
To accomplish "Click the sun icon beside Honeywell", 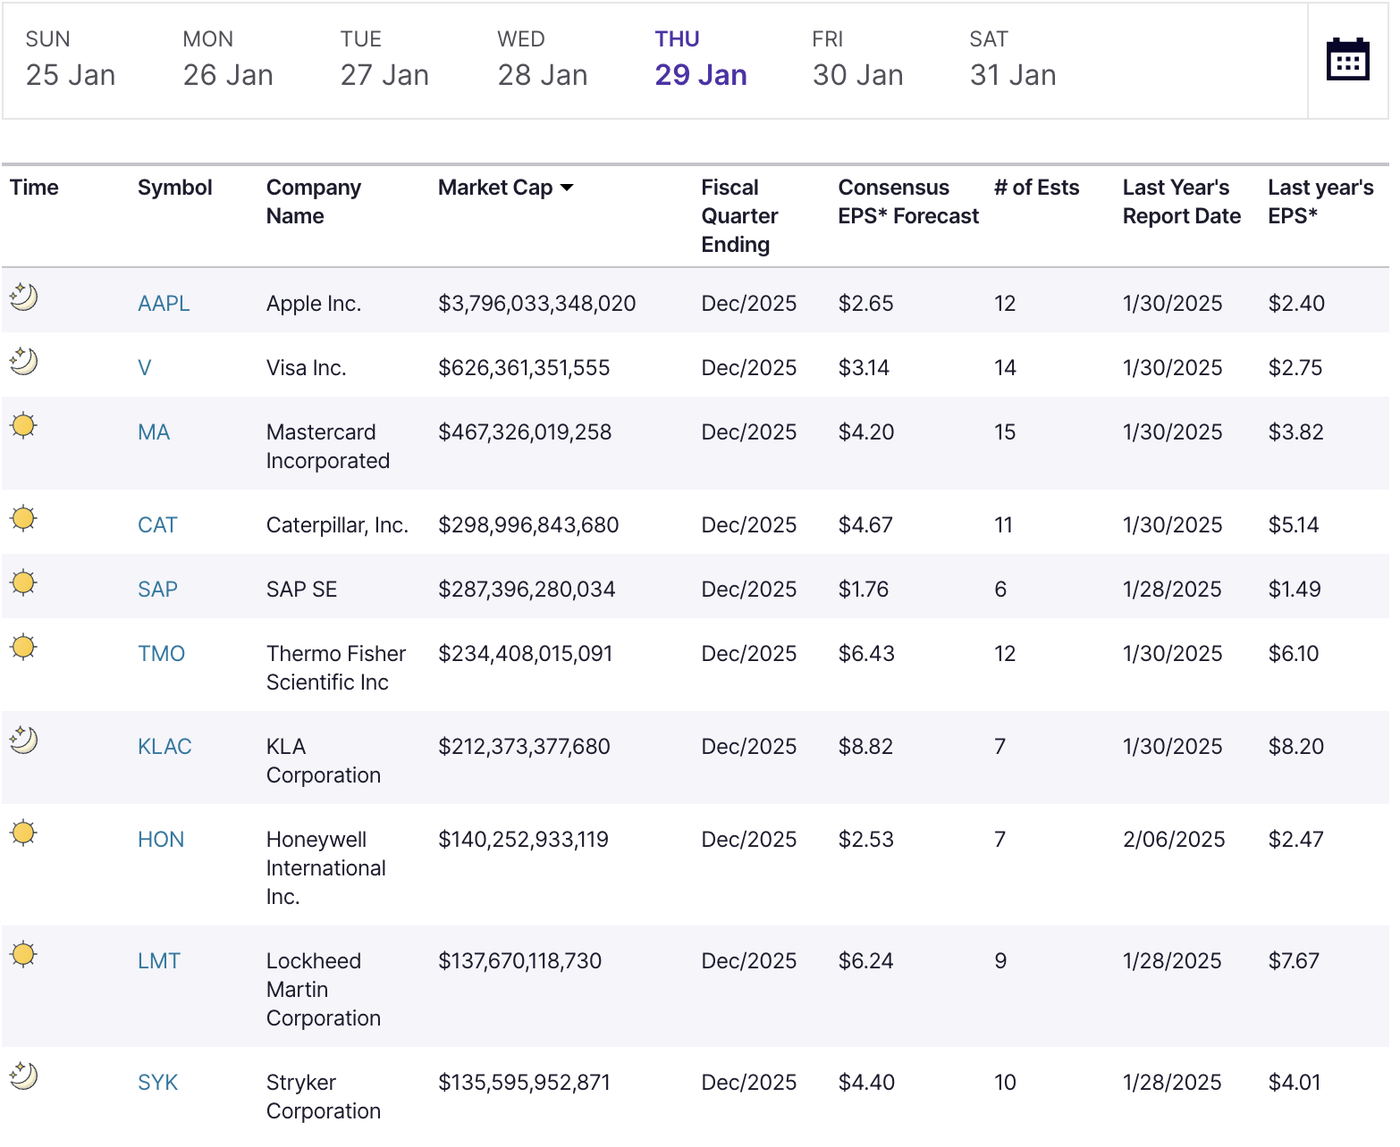I will [x=24, y=833].
